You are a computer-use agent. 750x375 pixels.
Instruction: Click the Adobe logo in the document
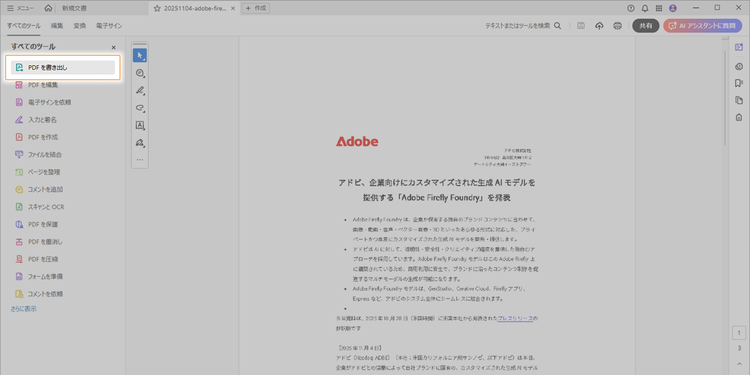pos(357,142)
